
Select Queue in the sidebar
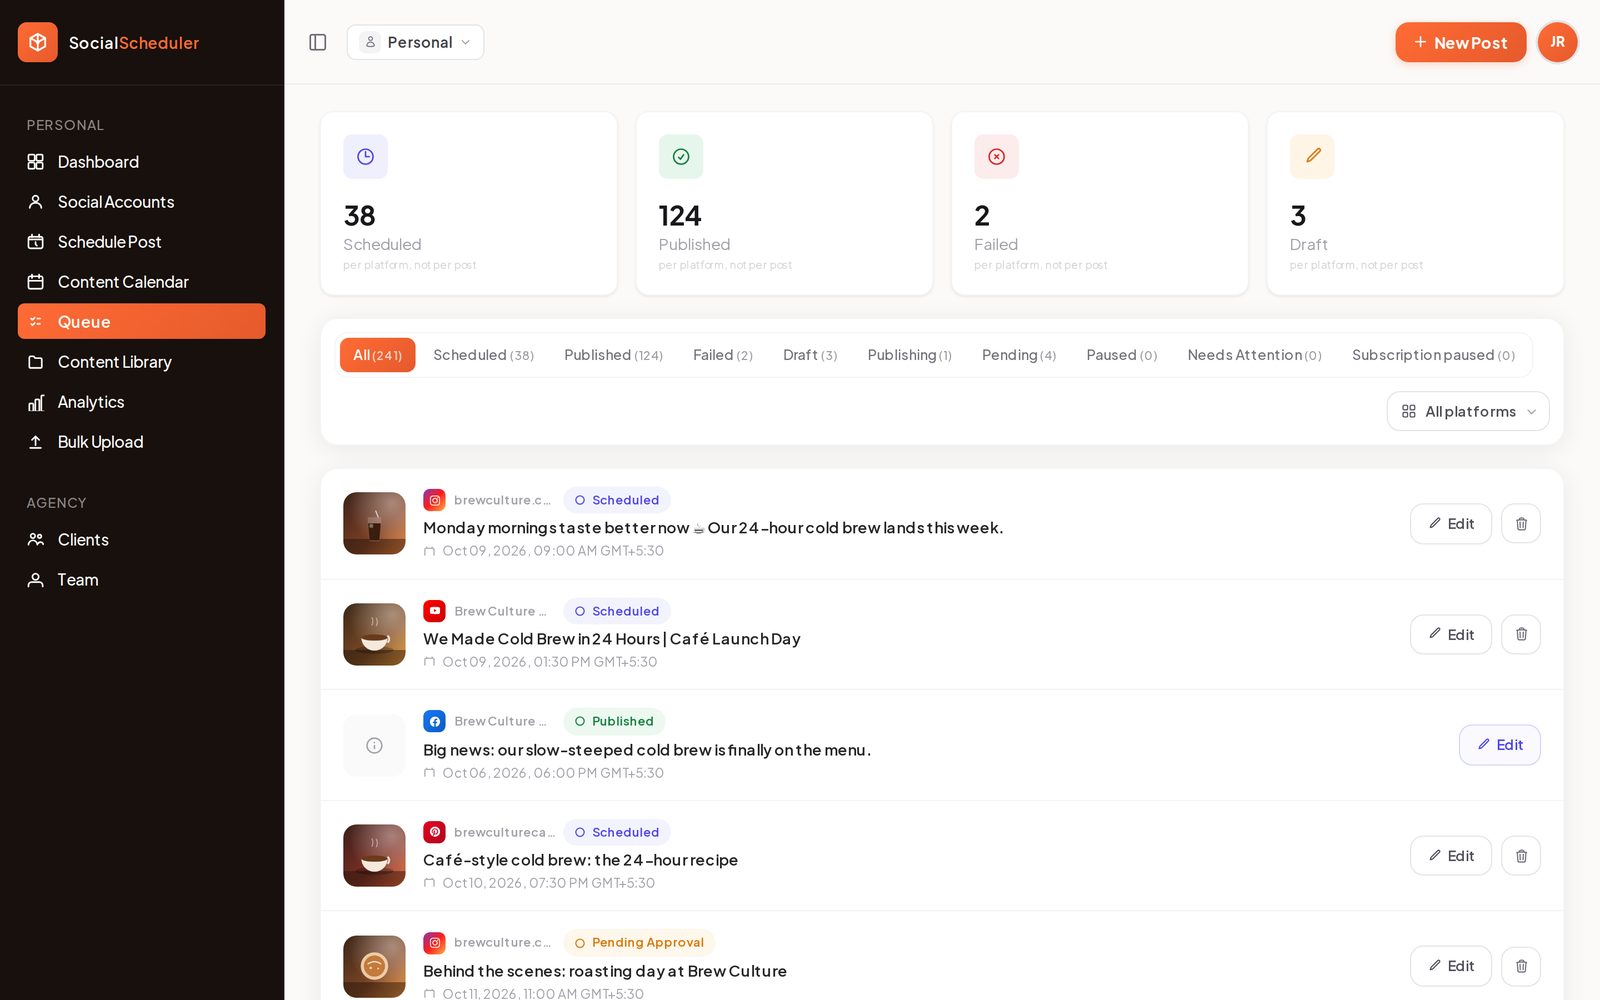pos(141,321)
